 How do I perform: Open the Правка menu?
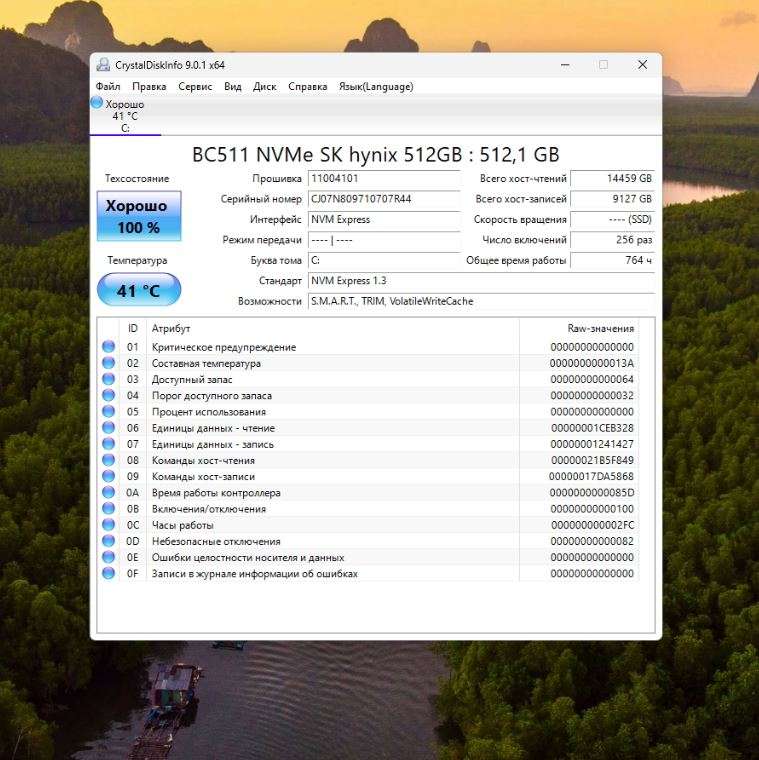pos(149,87)
